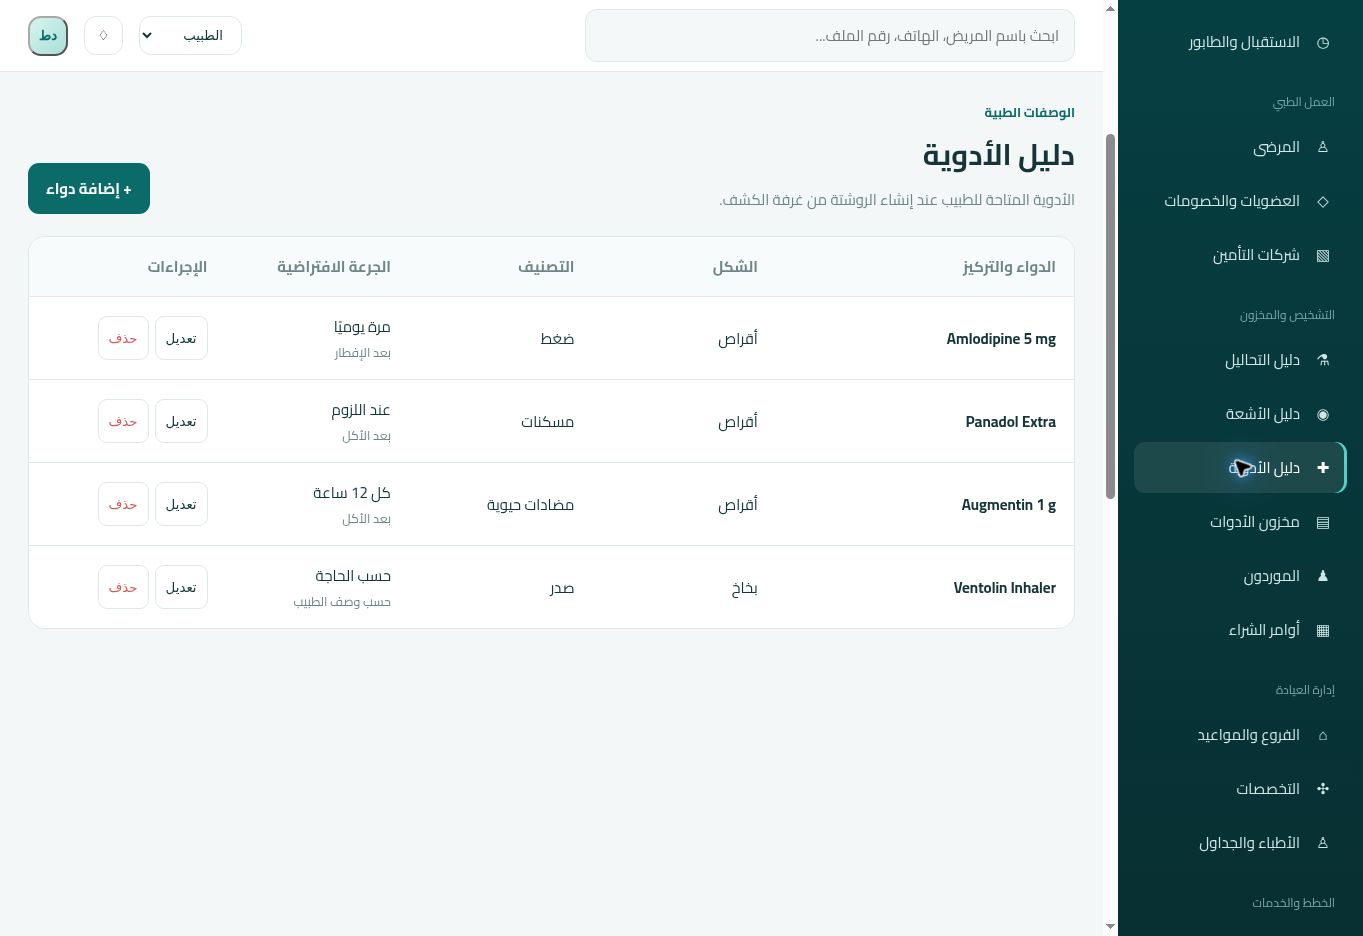Click the بخاخ form cell
Screen dimensions: 1363x936
(744, 588)
